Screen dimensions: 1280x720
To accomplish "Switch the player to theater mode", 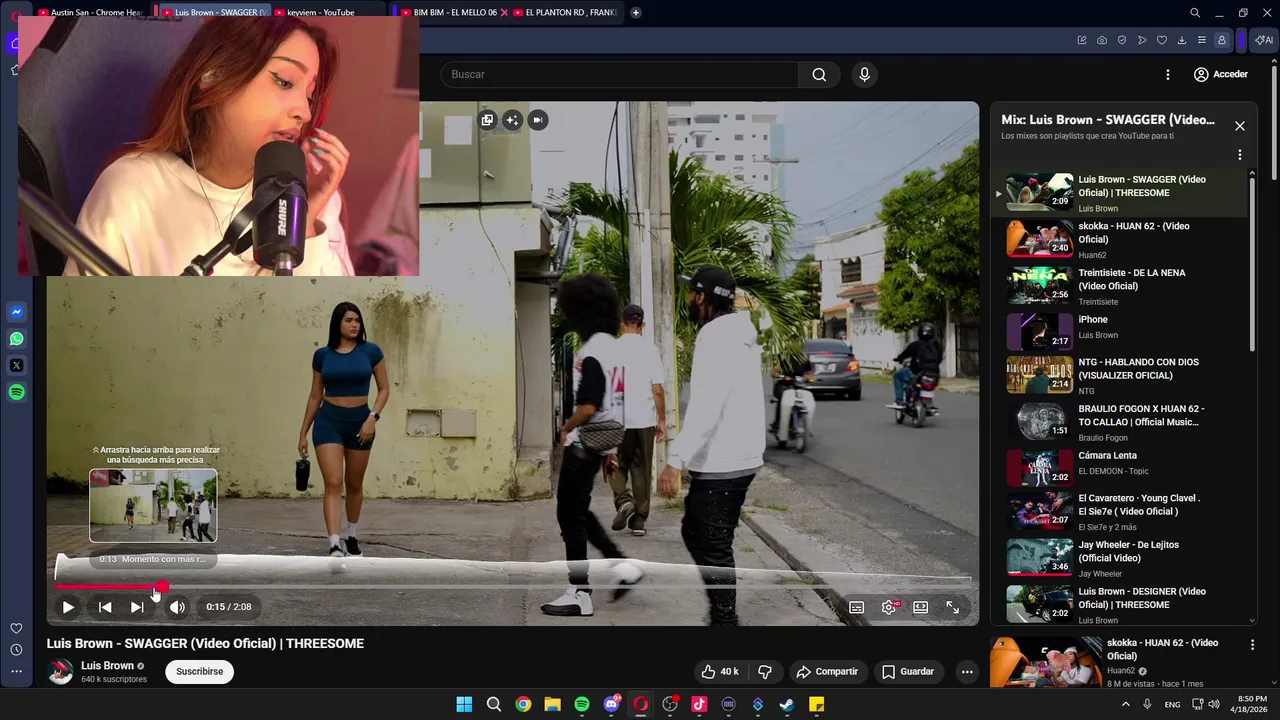I will pyautogui.click(x=921, y=607).
